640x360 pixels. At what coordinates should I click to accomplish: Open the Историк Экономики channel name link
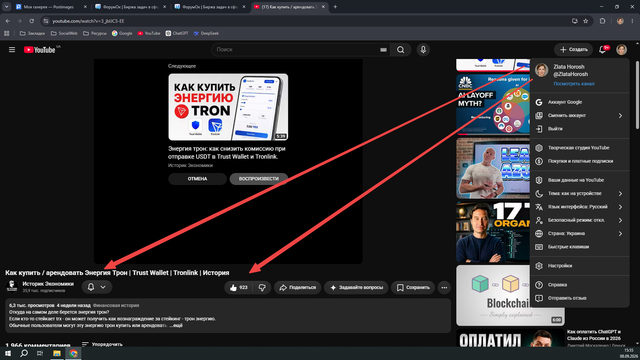pos(48,284)
